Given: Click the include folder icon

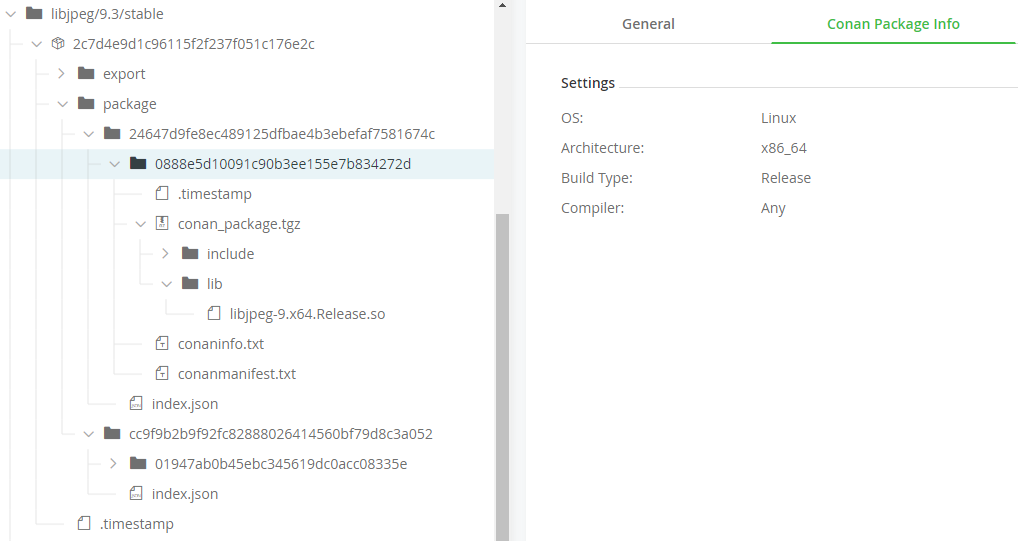Looking at the screenshot, I should pos(190,253).
